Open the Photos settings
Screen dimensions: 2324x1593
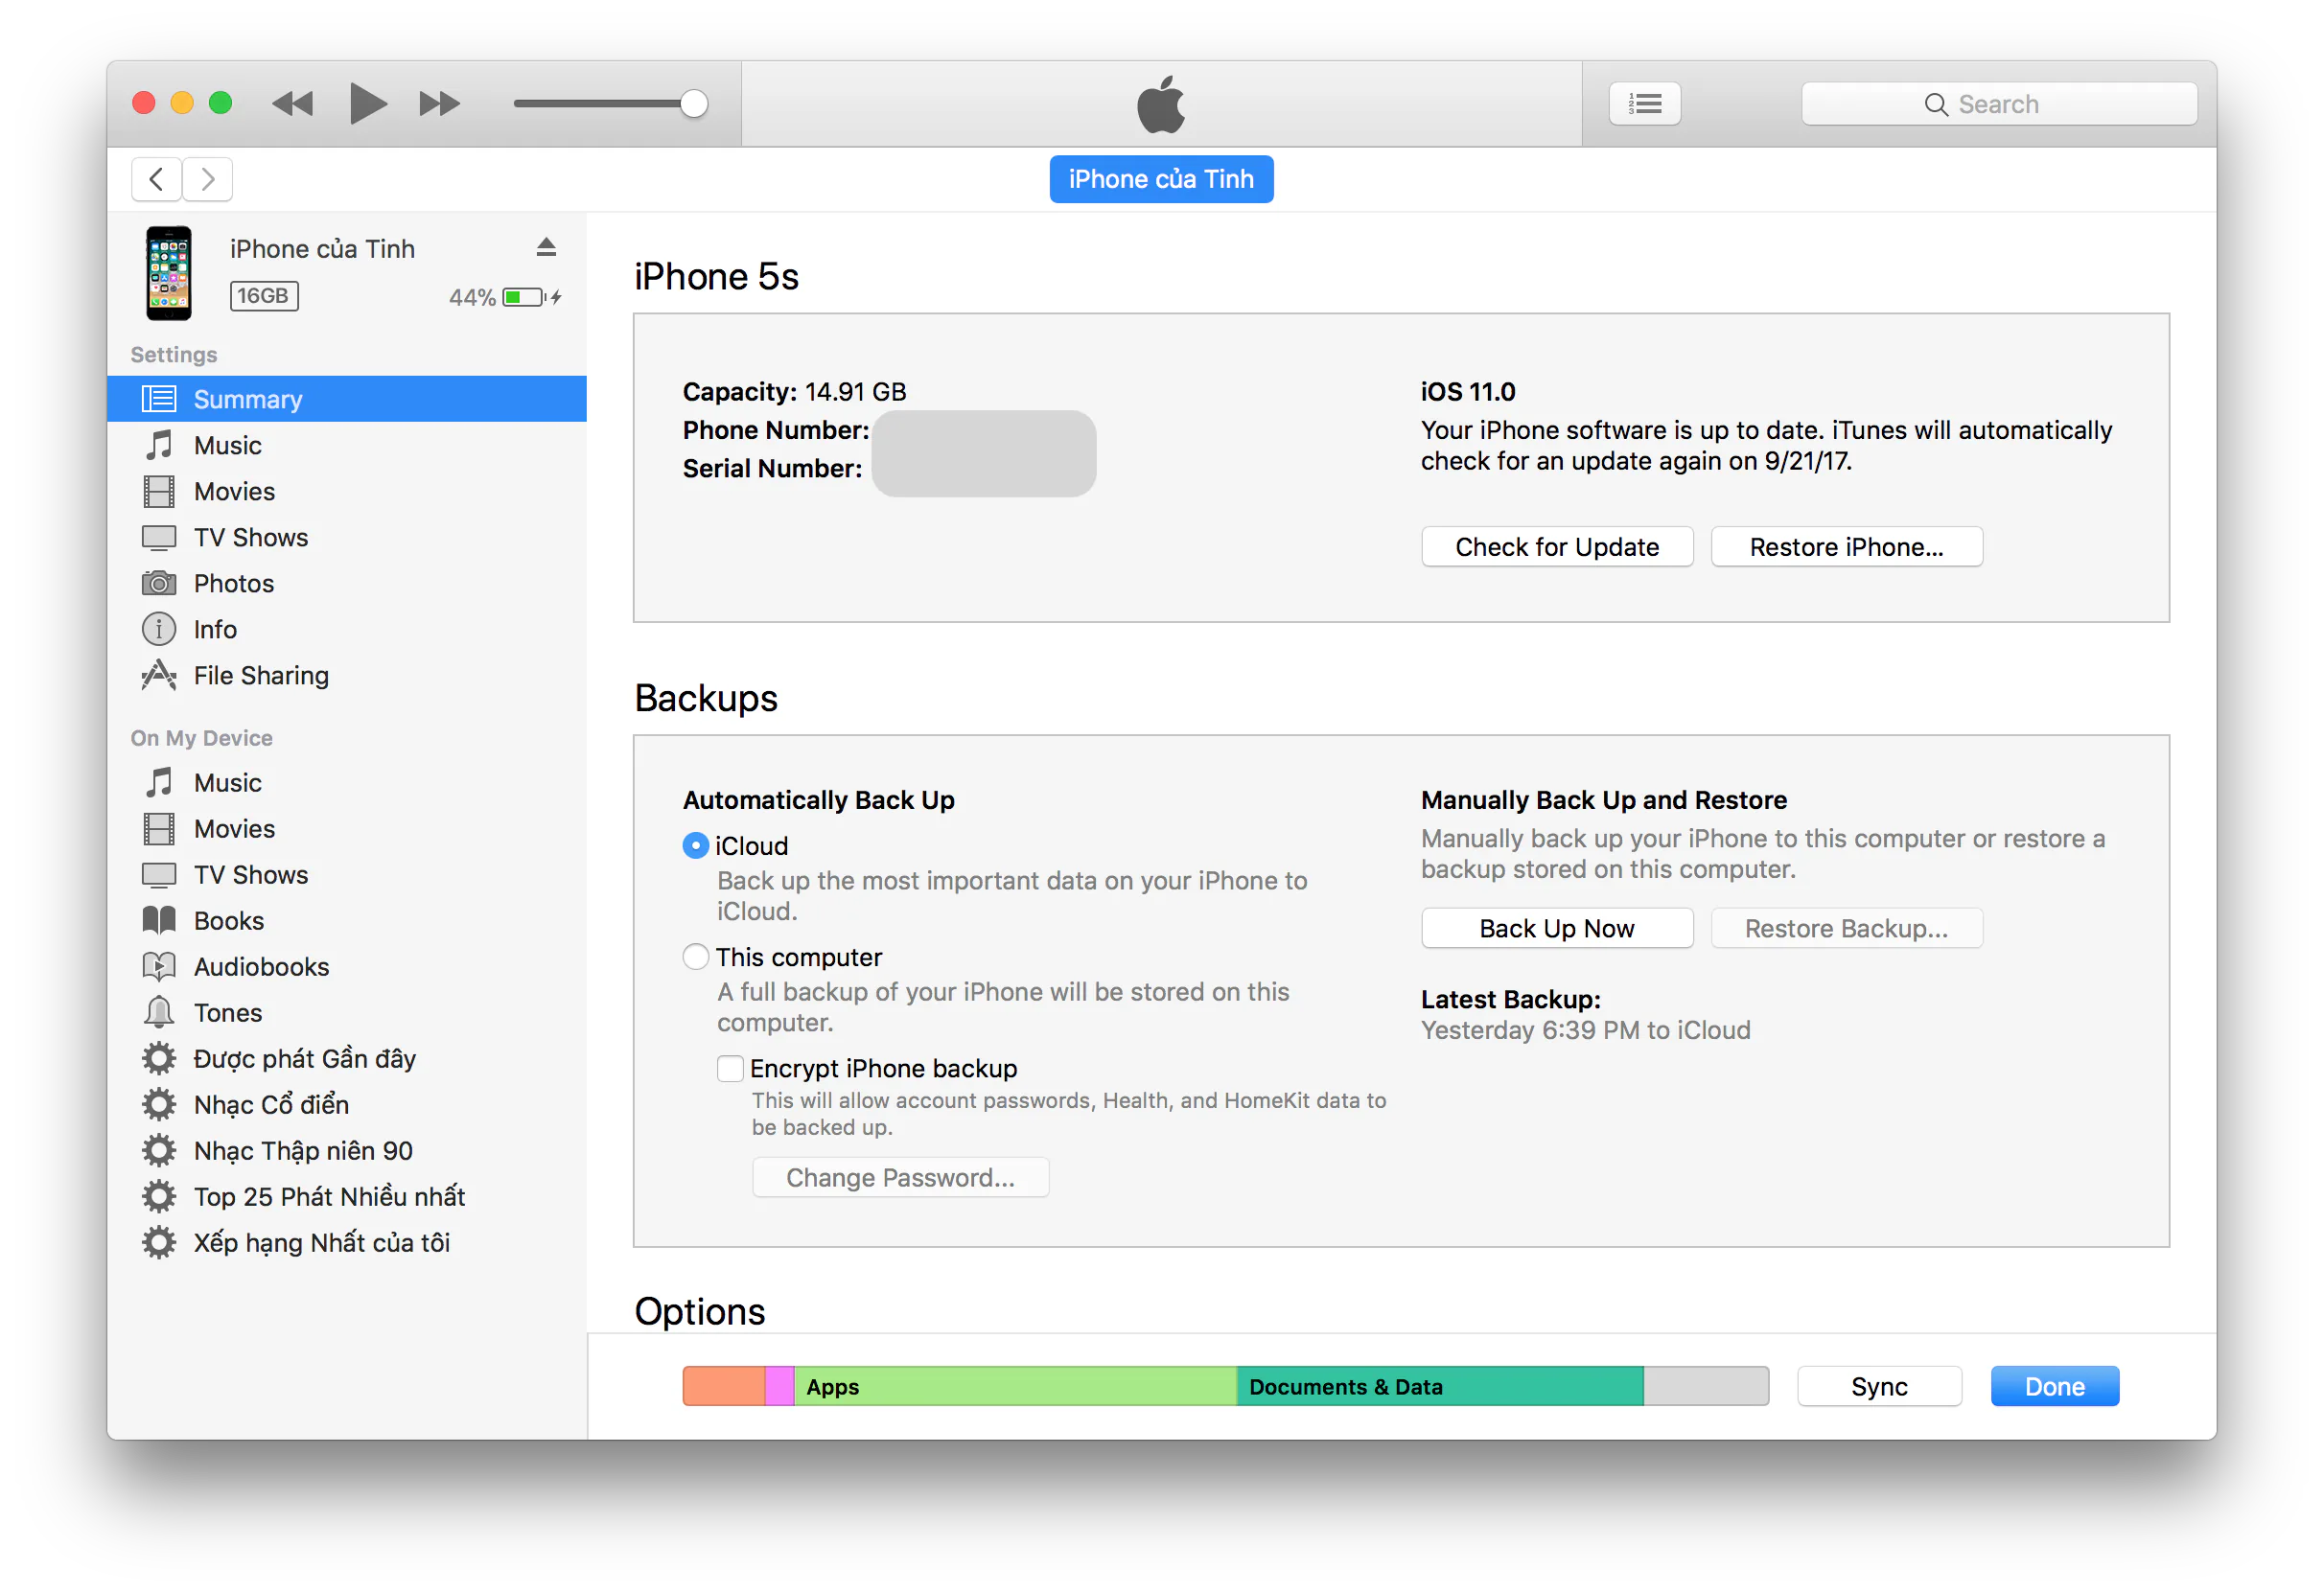(x=346, y=584)
